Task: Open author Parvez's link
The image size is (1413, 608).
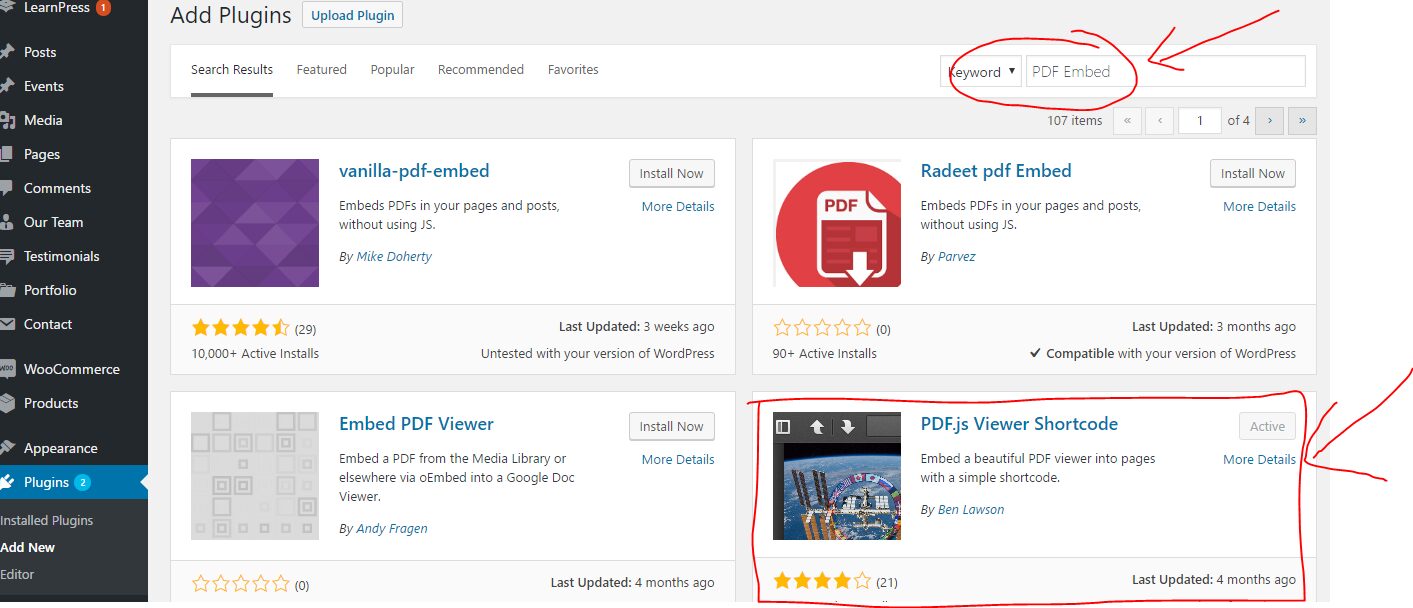Action: click(x=956, y=257)
